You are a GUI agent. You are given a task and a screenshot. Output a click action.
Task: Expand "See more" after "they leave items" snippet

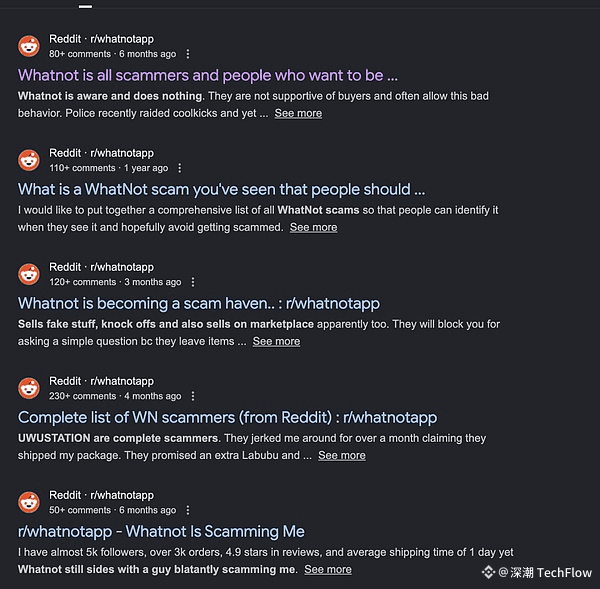tap(276, 341)
